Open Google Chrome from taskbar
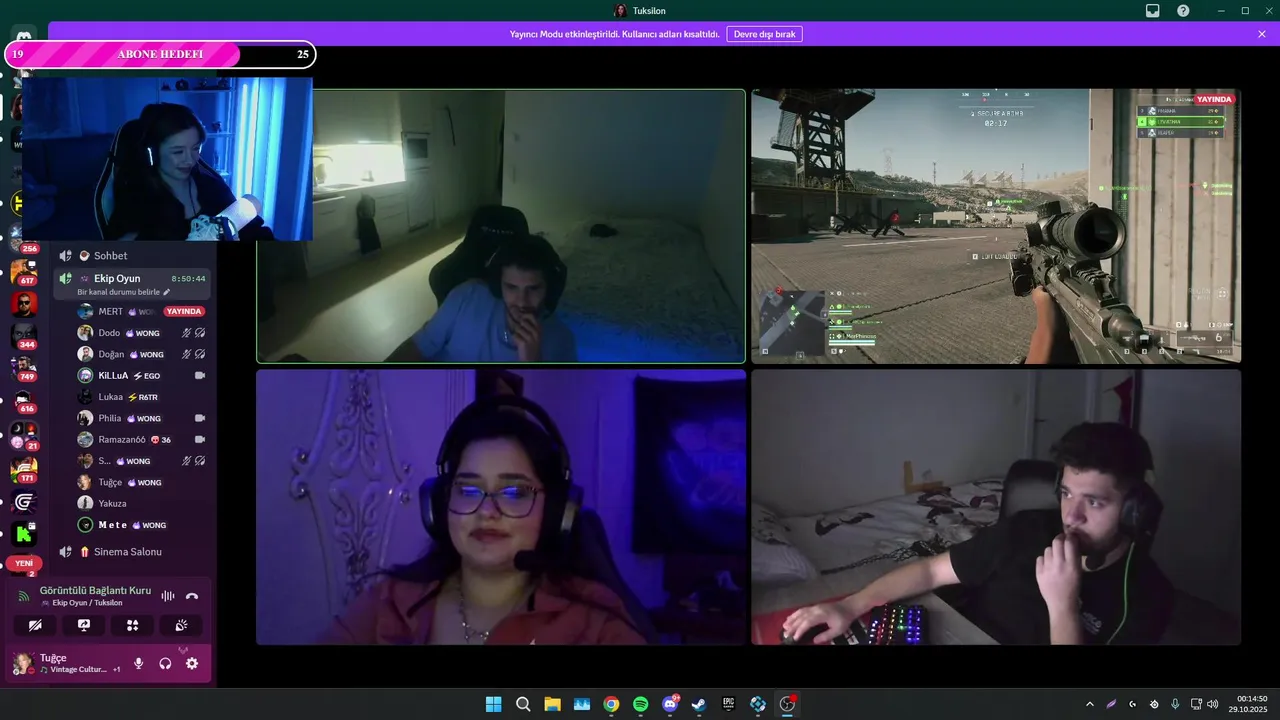The height and width of the screenshot is (720, 1280). coord(611,704)
